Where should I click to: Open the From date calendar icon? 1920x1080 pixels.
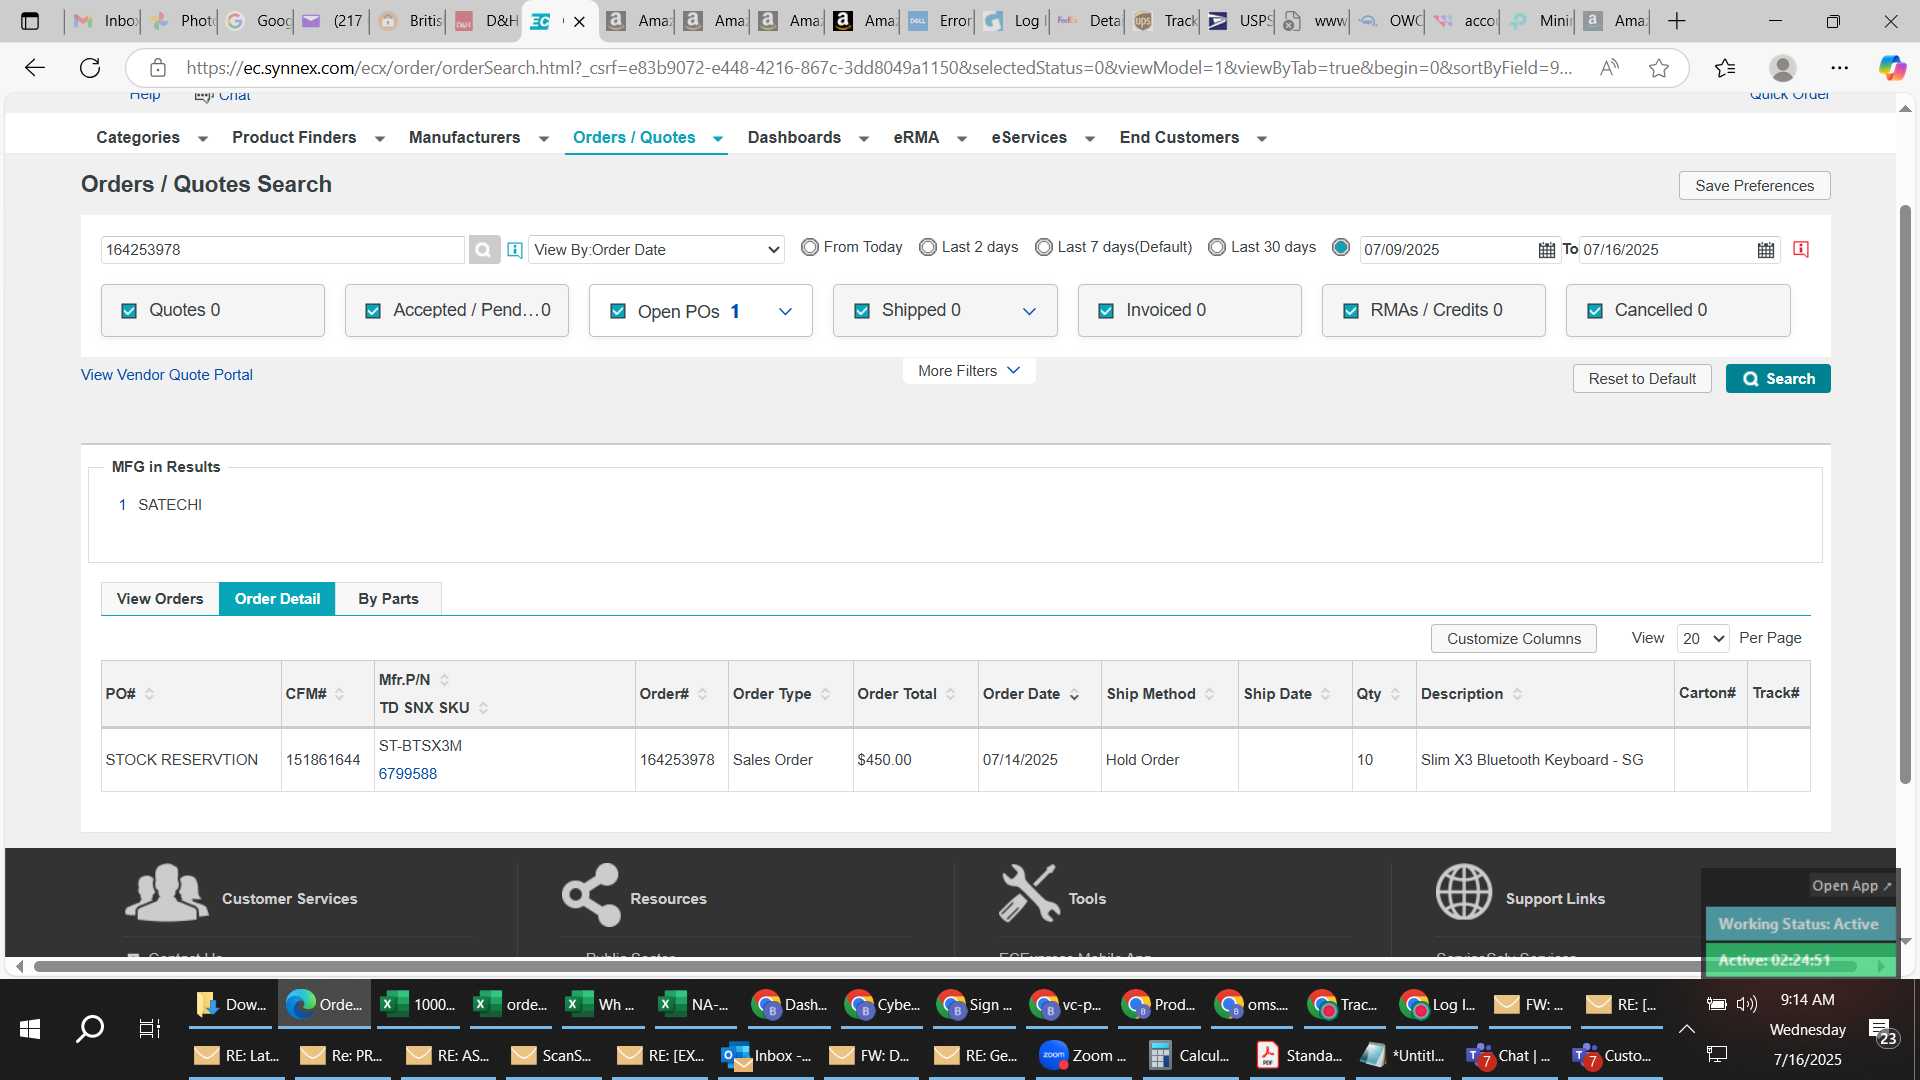pos(1546,250)
